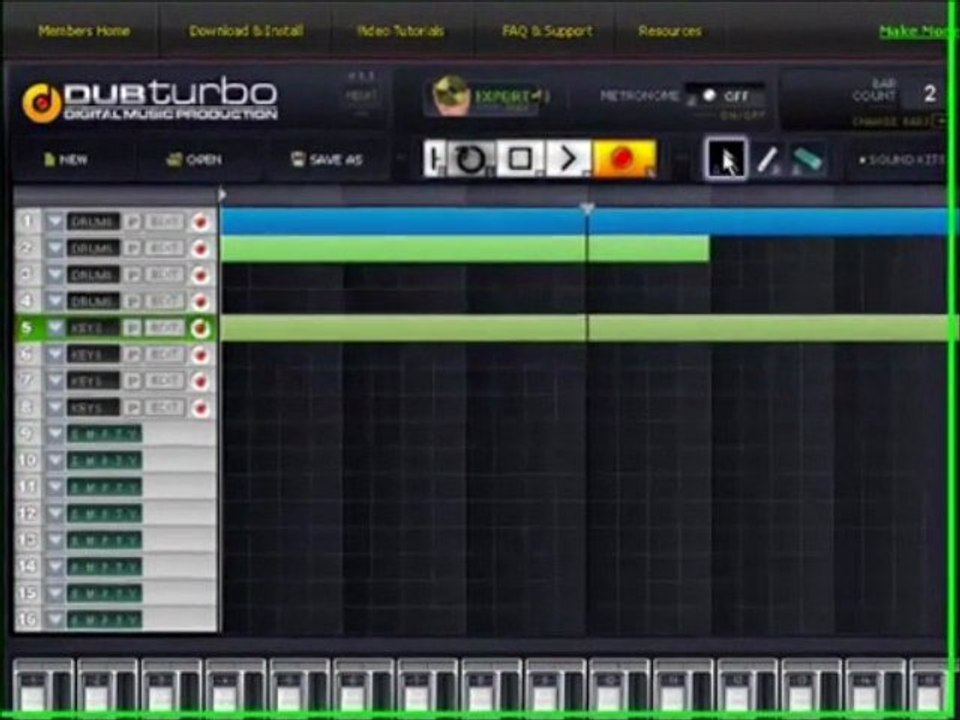Start playback with the Play arrow button
The width and height of the screenshot is (960, 720).
[x=568, y=159]
